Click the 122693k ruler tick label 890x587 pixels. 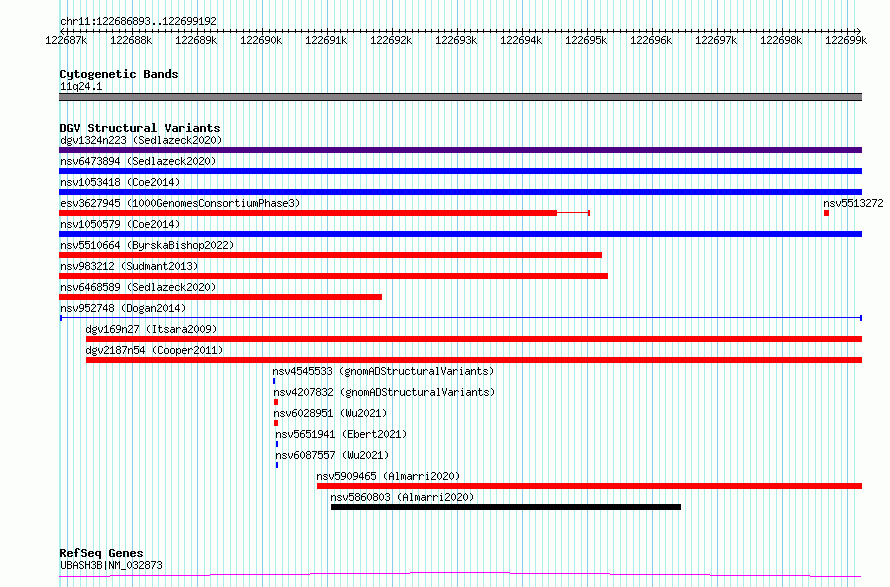[x=456, y=40]
